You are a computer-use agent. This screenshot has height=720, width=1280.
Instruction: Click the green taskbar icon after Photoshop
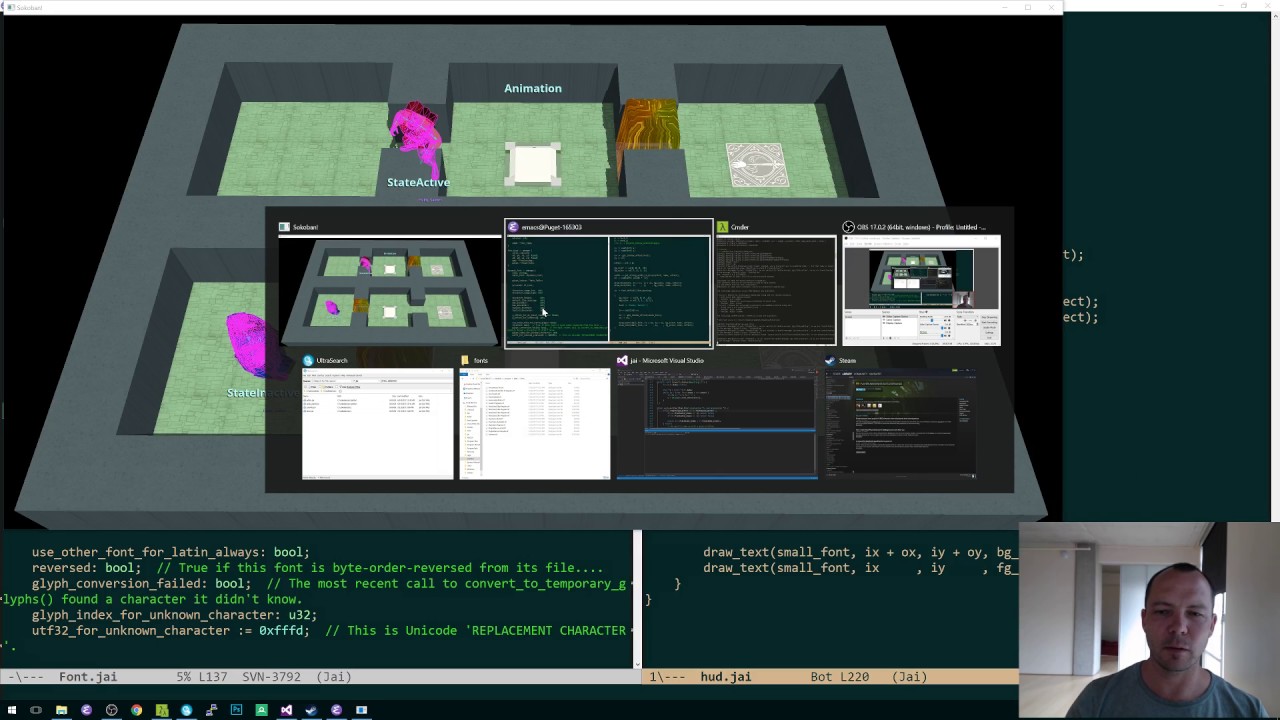261,710
